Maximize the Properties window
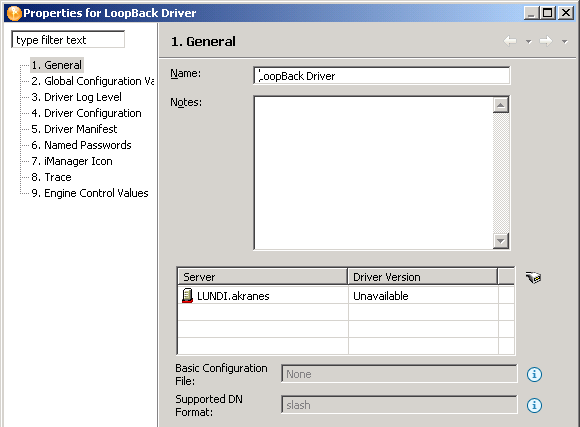Image resolution: width=580 pixels, height=427 pixels. [x=547, y=13]
